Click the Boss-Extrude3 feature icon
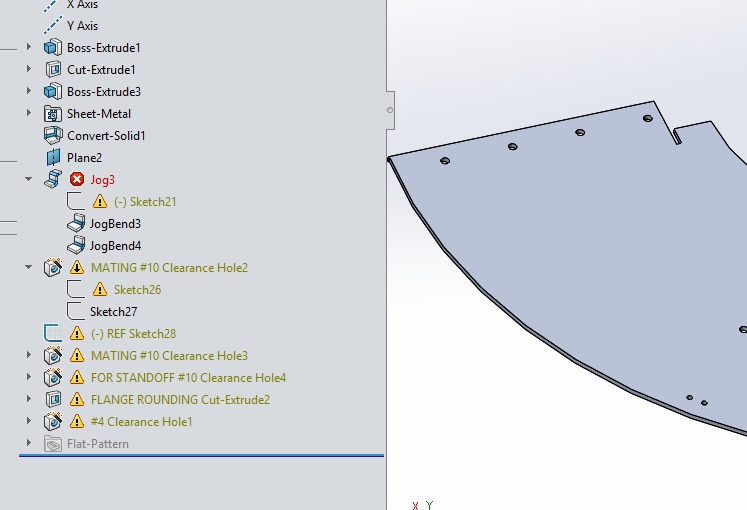Image resolution: width=747 pixels, height=510 pixels. tap(53, 91)
